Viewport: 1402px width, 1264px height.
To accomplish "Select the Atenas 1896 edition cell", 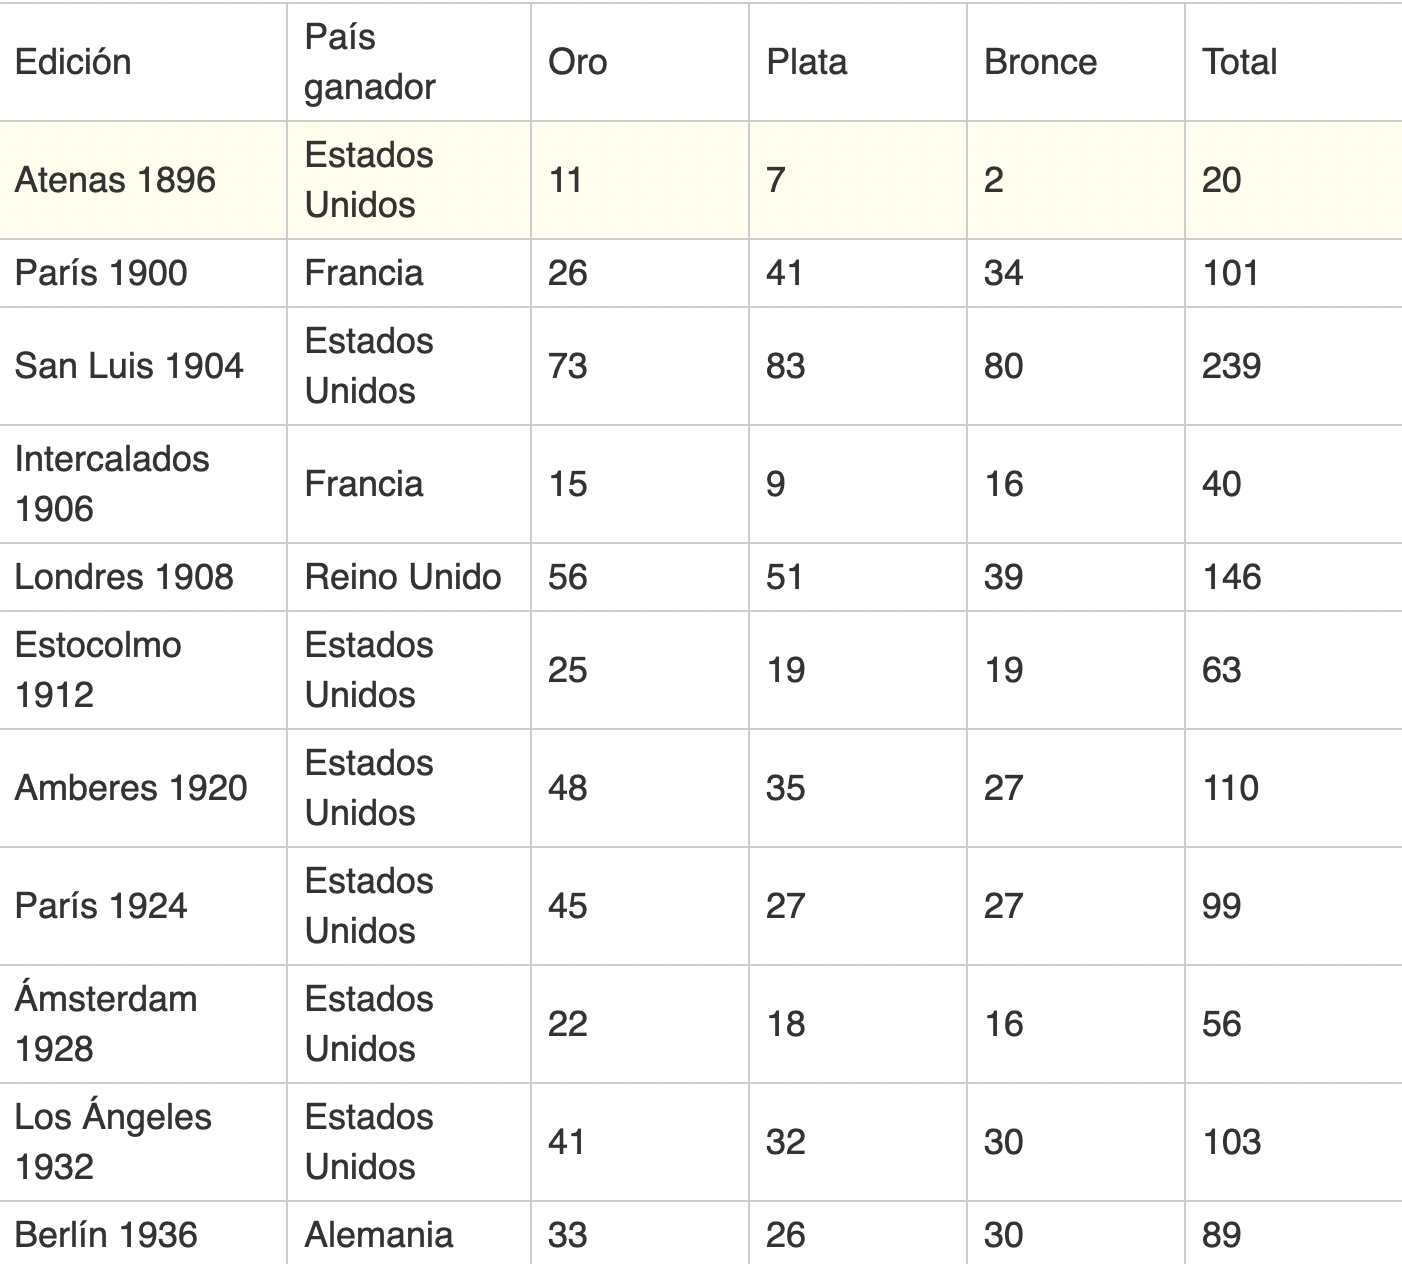I will (143, 180).
